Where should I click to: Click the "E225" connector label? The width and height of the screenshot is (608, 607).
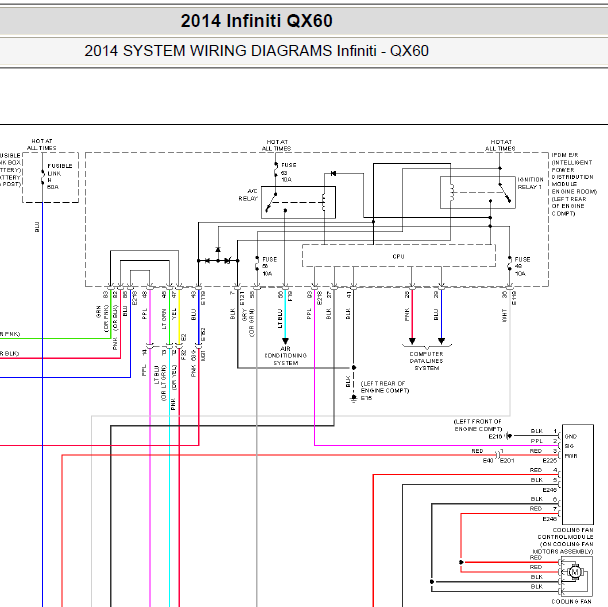(549, 461)
